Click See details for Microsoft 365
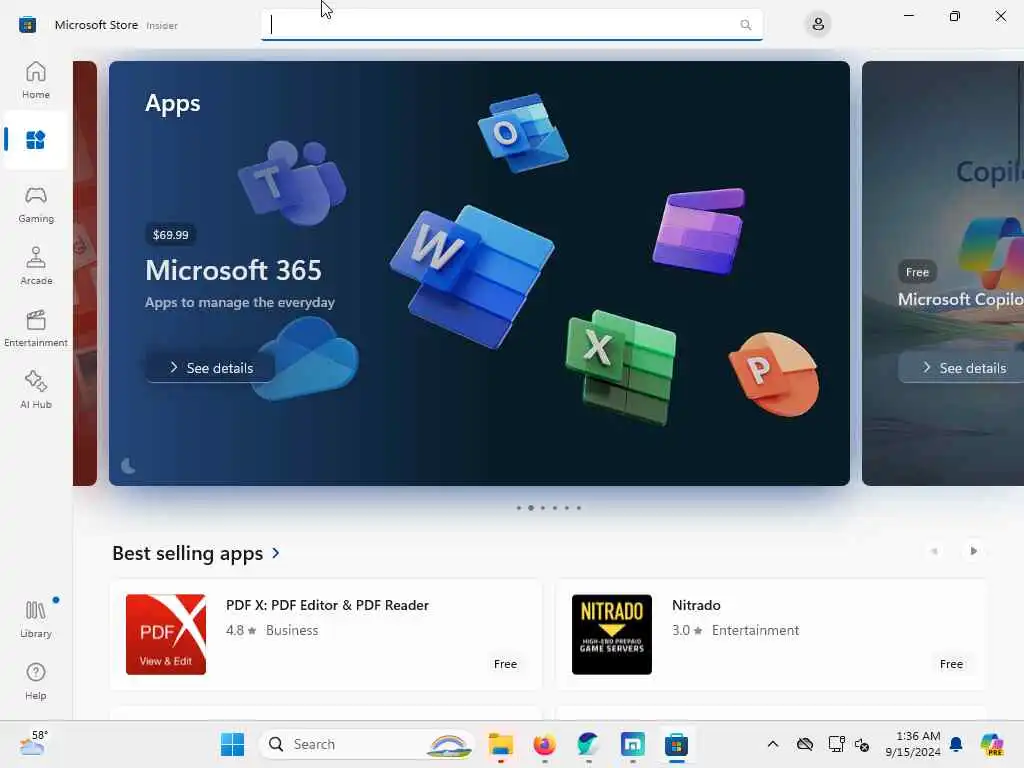The width and height of the screenshot is (1024, 768). [210, 368]
